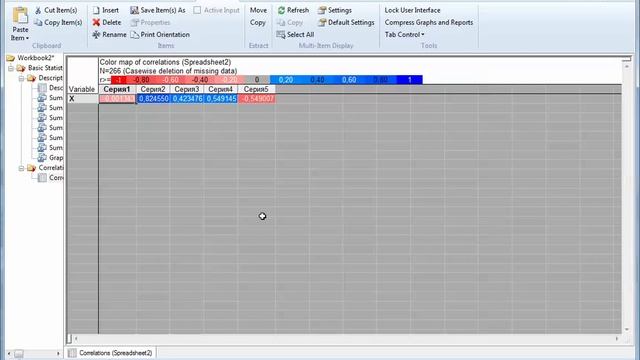Open the Paste Item dropdown arrow

coord(27,38)
